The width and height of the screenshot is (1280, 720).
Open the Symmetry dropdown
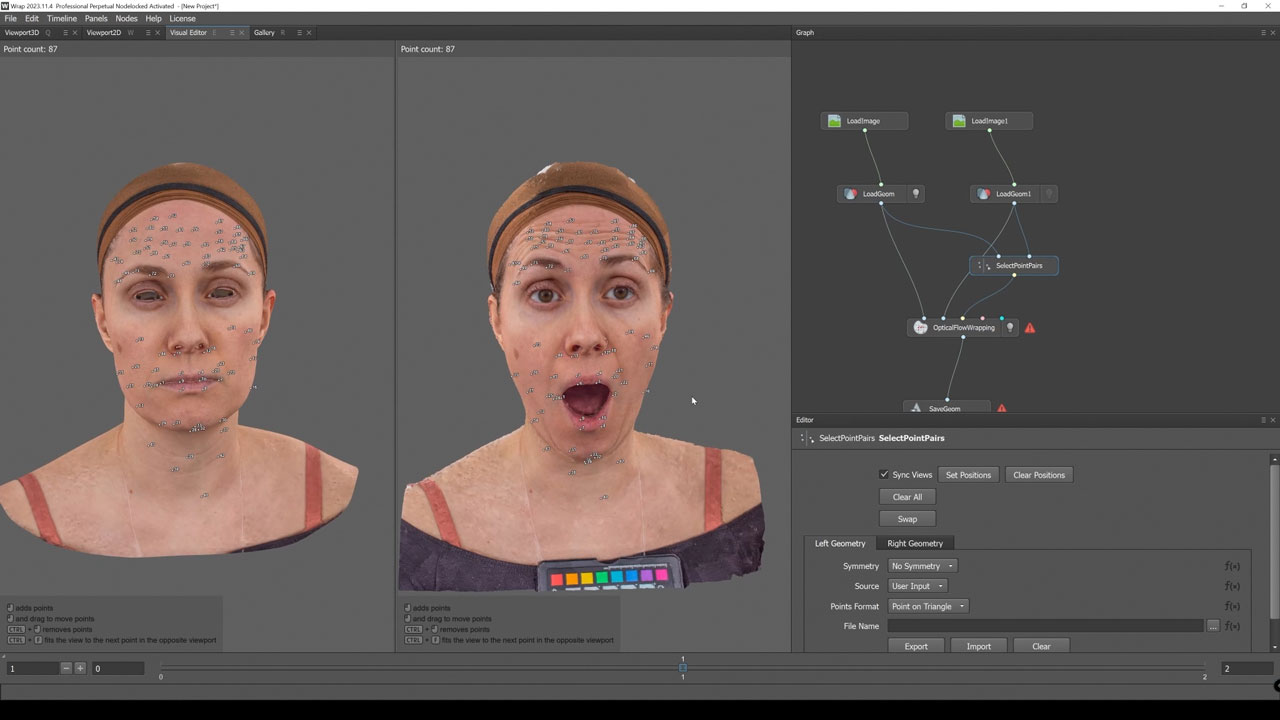coord(922,566)
